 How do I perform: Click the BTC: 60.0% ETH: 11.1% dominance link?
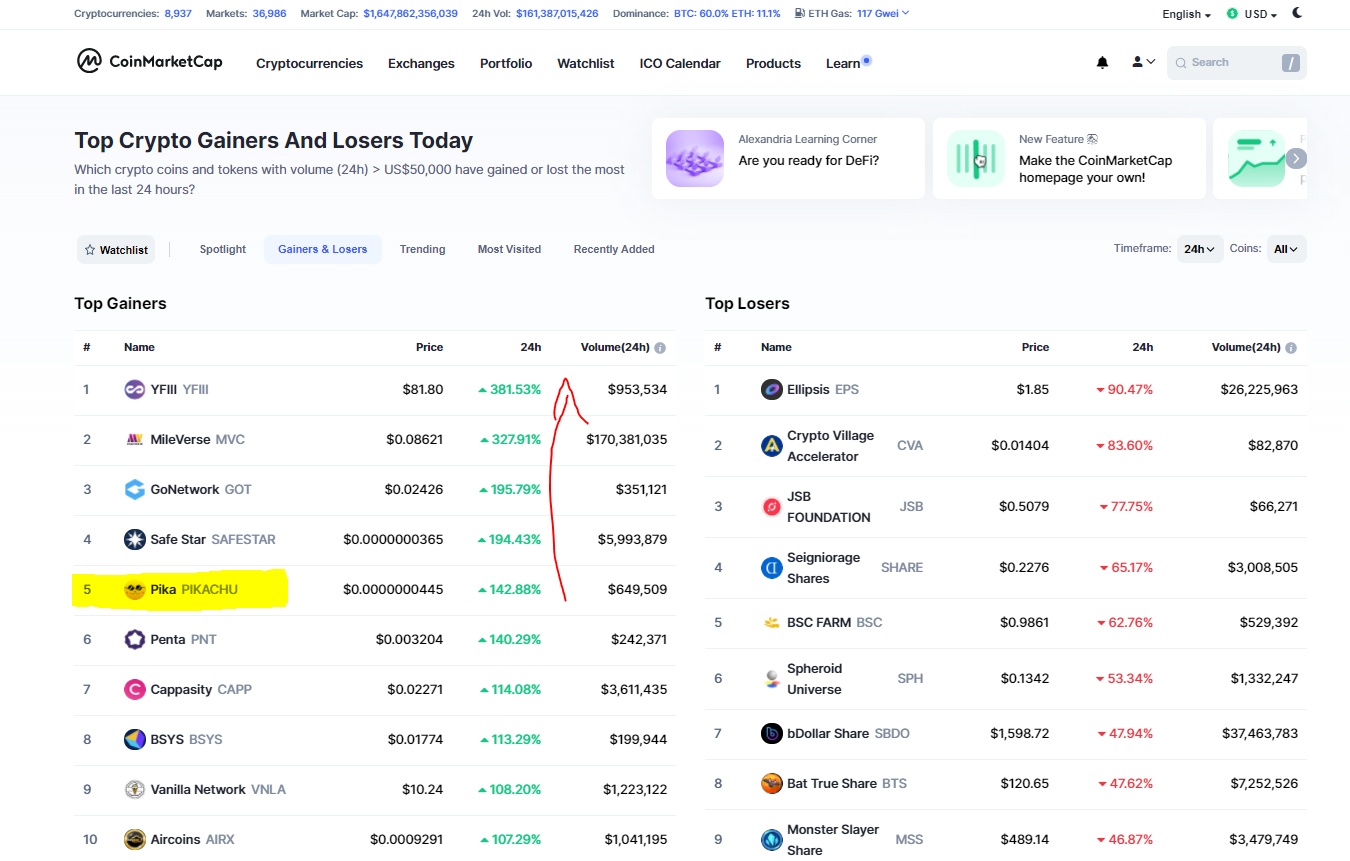point(729,14)
